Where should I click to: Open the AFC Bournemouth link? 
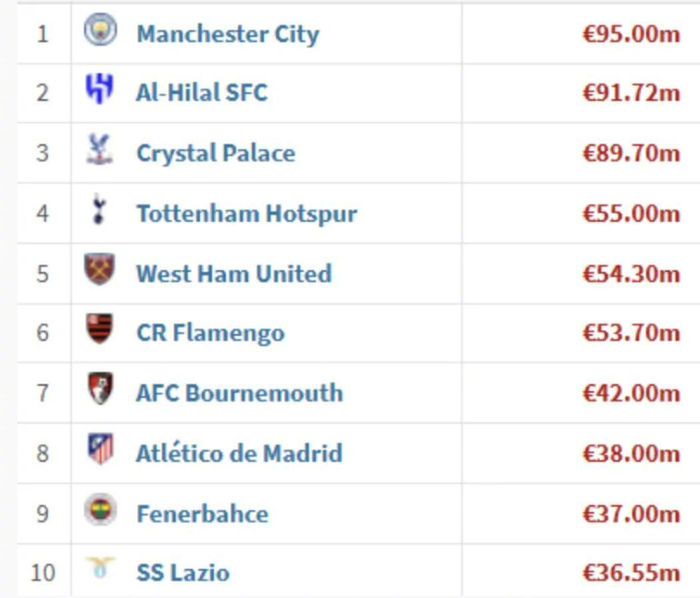(240, 393)
